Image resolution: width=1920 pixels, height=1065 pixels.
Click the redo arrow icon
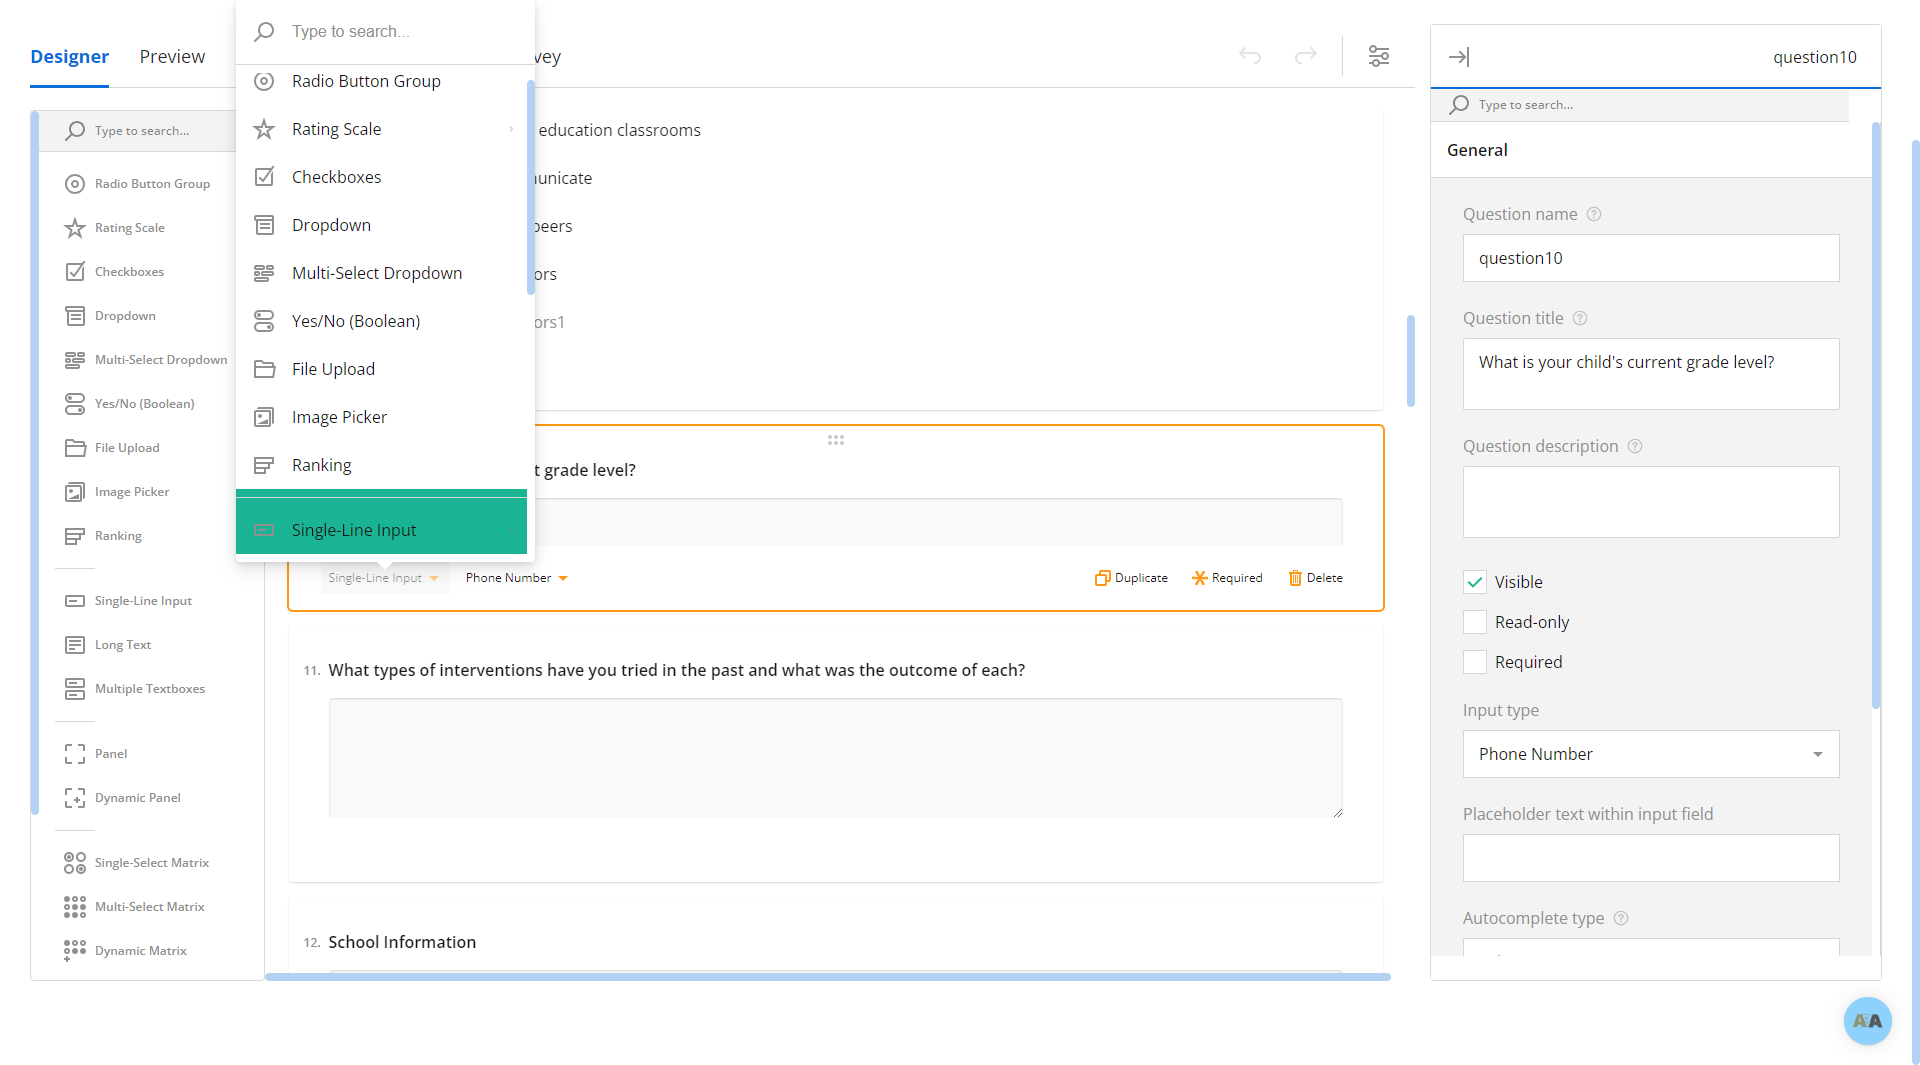1306,56
